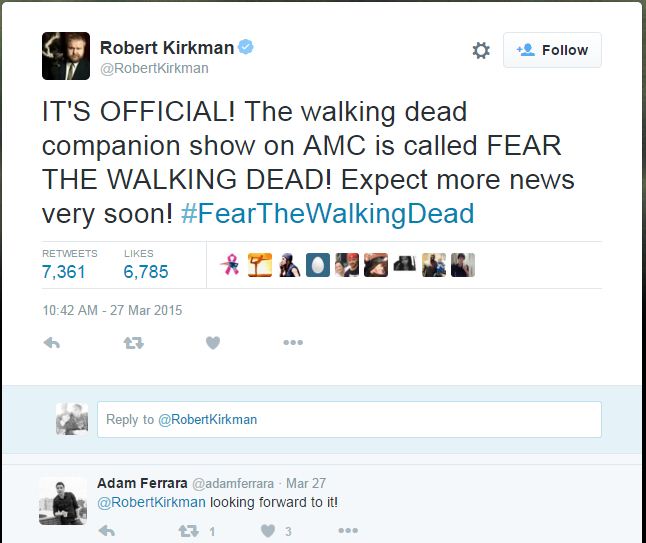Open the three-dots more options on main tweet
The image size is (646, 543).
point(292,342)
